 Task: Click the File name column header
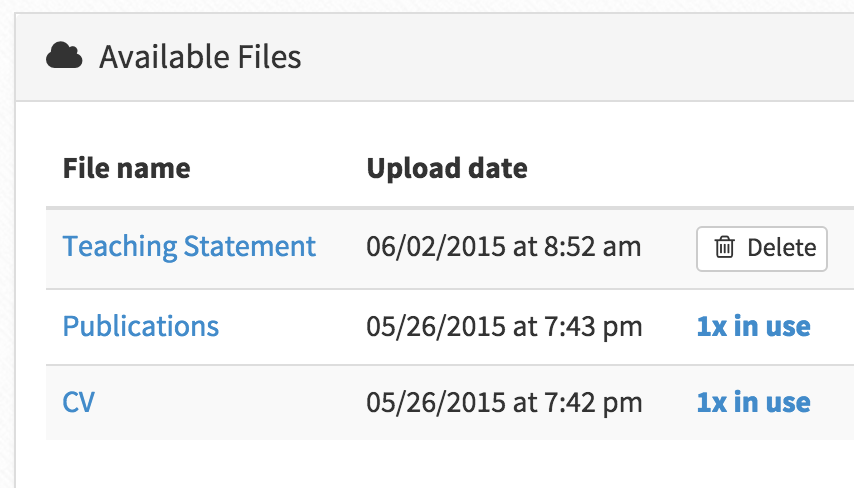126,168
